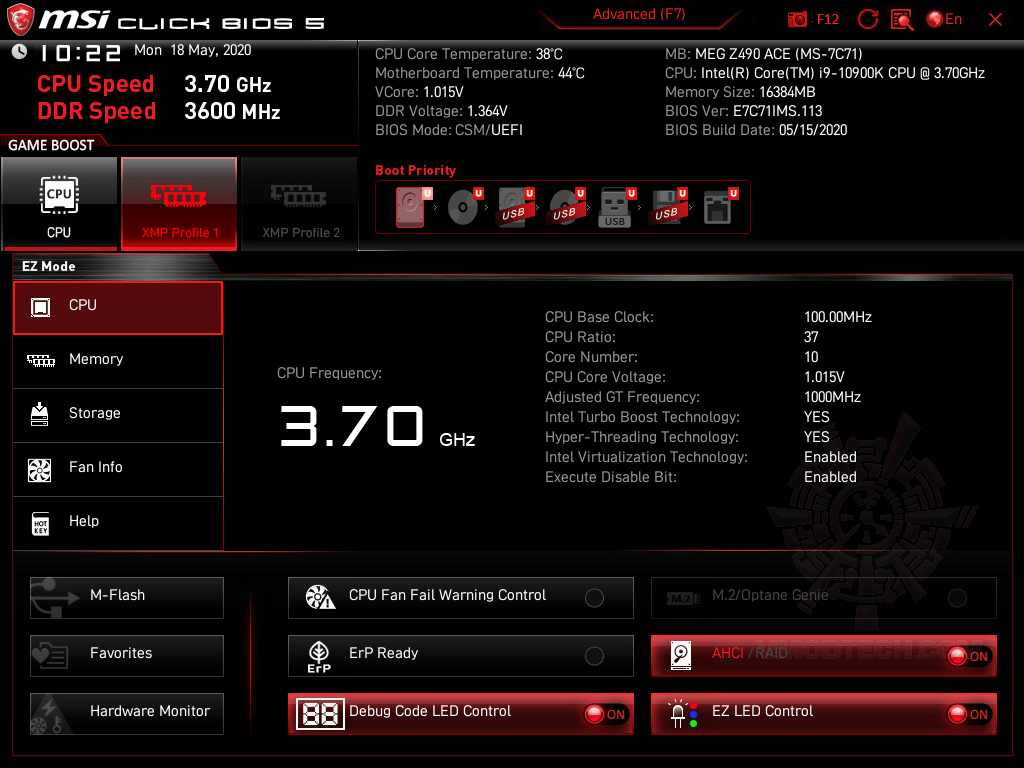Viewport: 1024px width, 768px height.
Task: Open the Storage section
Action: tap(118, 415)
